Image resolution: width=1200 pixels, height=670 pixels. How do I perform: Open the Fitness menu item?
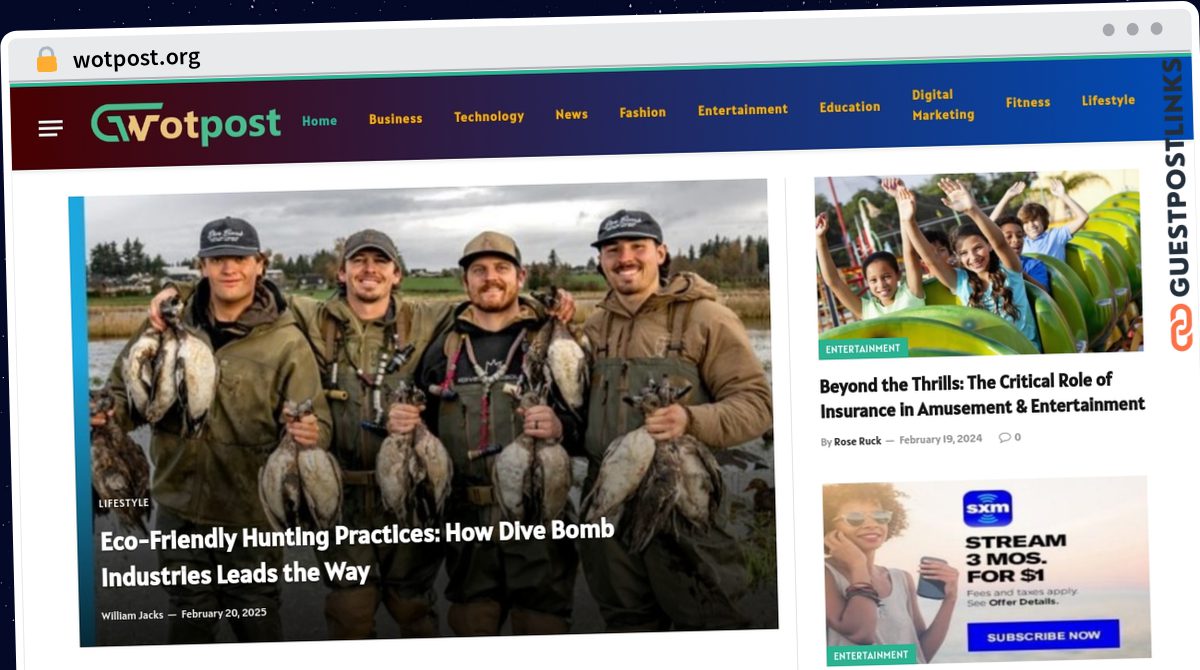(x=1028, y=102)
